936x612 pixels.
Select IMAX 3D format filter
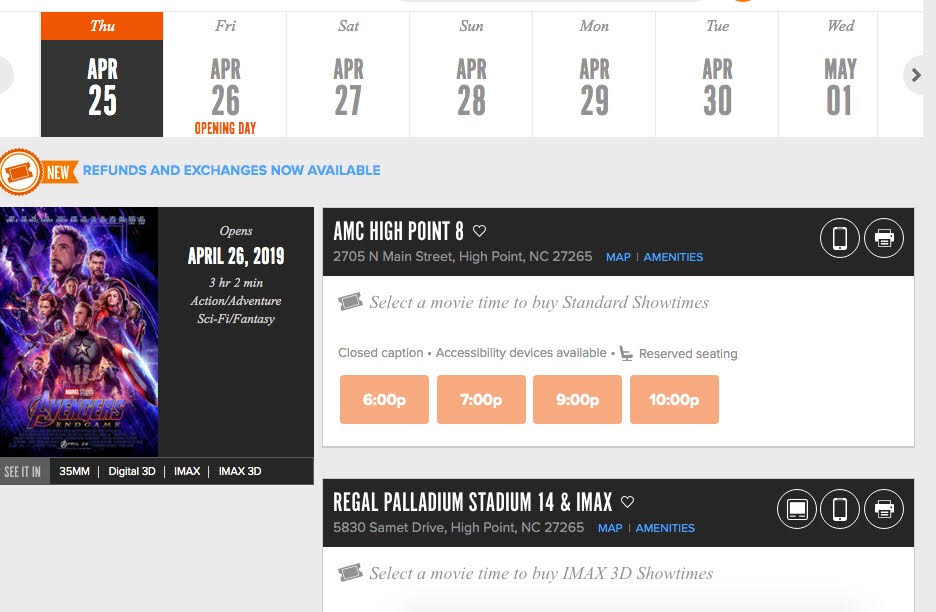pyautogui.click(x=240, y=471)
